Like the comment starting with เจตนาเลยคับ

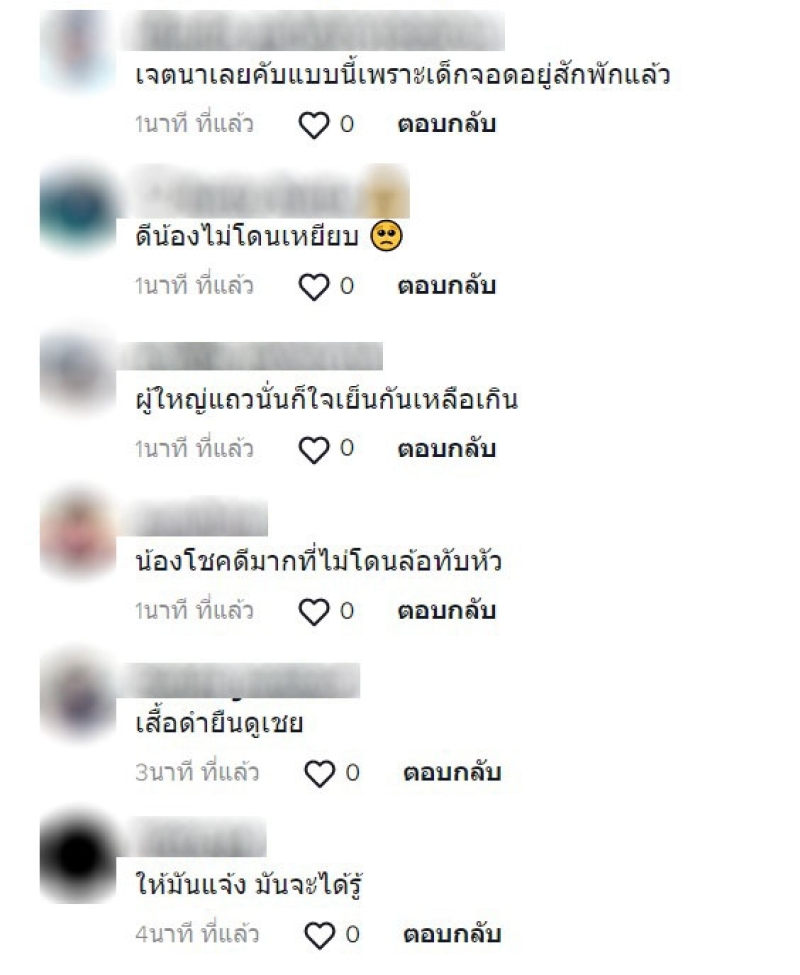click(x=314, y=125)
